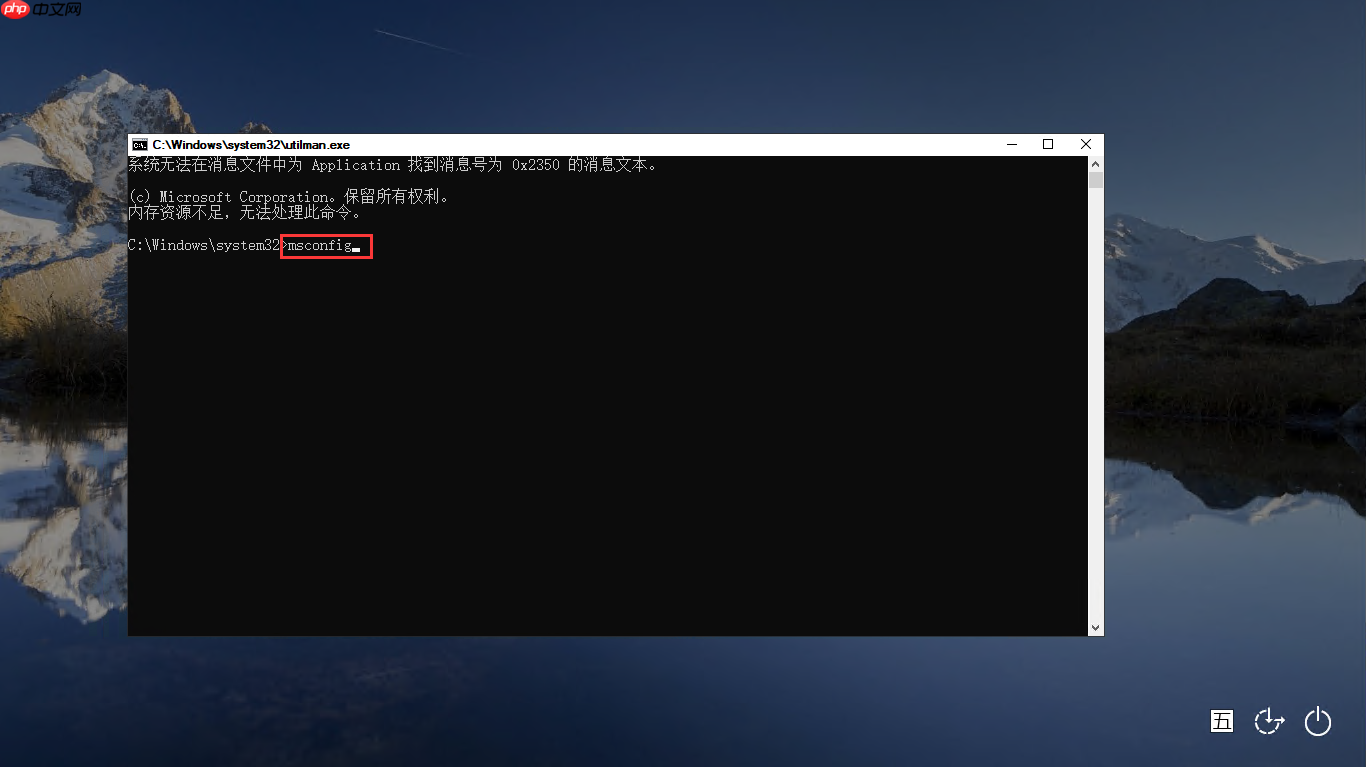
Task: Maximize the command prompt window
Action: click(x=1048, y=144)
